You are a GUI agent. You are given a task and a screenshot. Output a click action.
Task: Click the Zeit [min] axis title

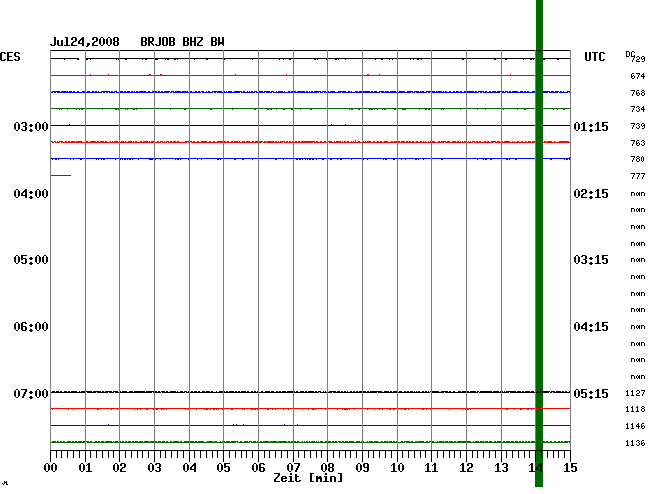pyautogui.click(x=308, y=478)
